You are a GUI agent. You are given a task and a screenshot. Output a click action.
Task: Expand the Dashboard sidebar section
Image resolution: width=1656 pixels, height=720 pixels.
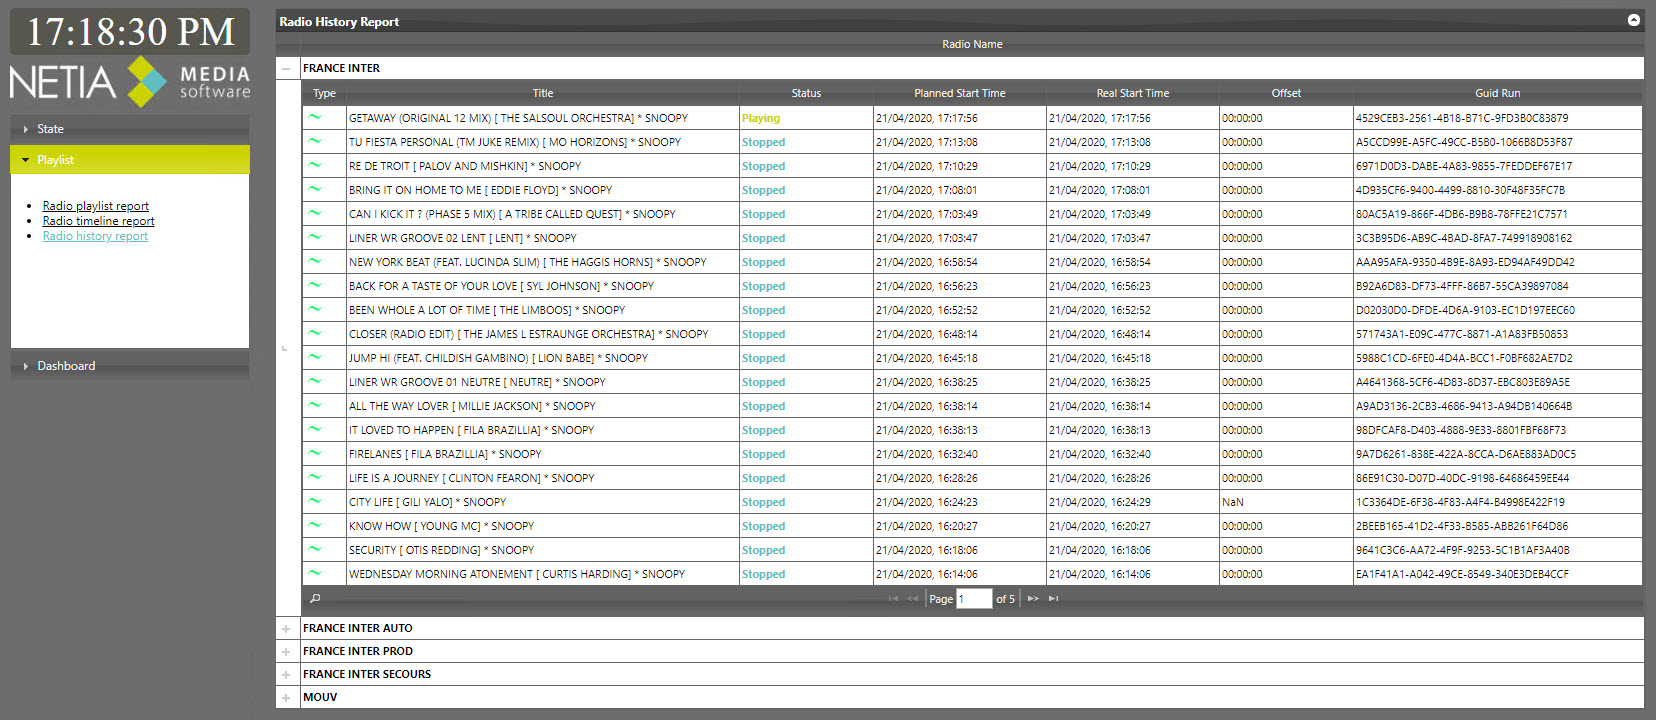click(130, 366)
